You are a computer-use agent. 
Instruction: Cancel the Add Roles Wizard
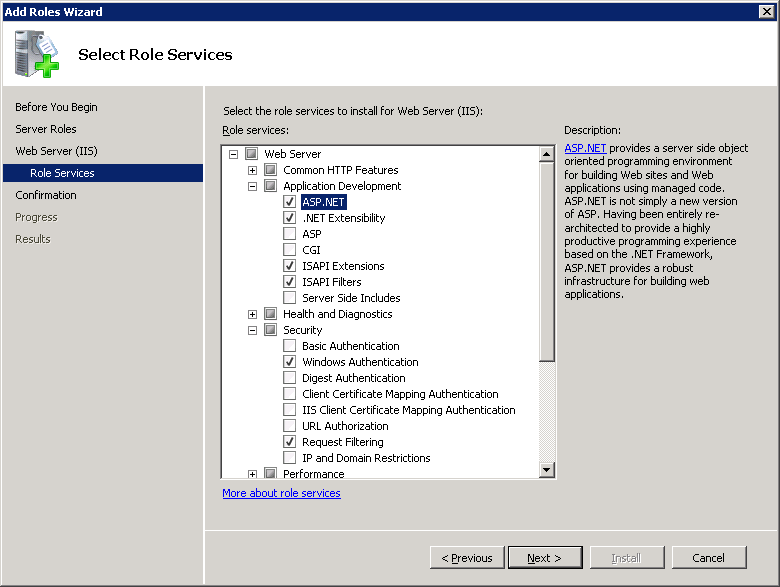click(x=709, y=558)
